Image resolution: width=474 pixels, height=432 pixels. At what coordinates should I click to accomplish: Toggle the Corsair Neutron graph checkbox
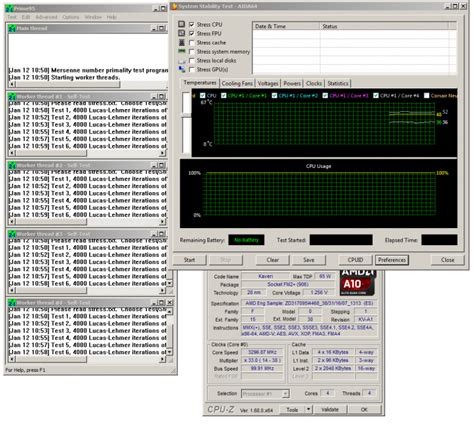[426, 96]
